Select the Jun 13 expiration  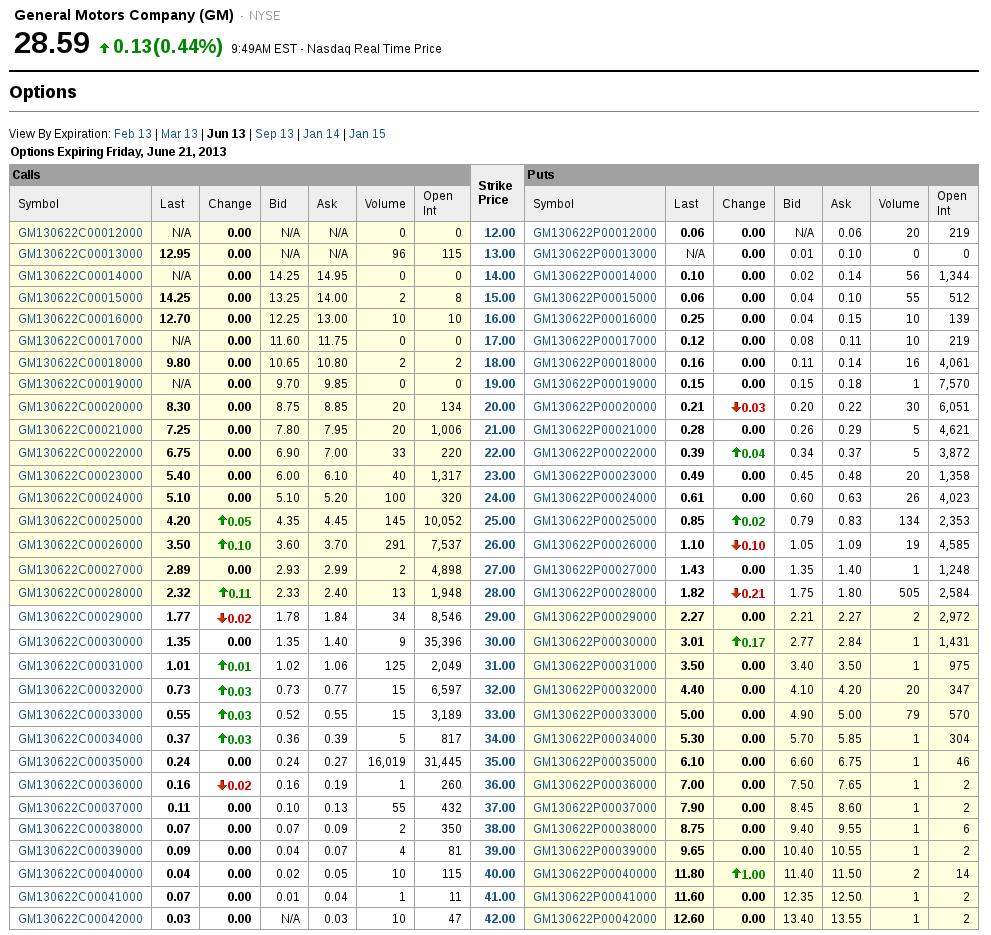pyautogui.click(x=226, y=134)
